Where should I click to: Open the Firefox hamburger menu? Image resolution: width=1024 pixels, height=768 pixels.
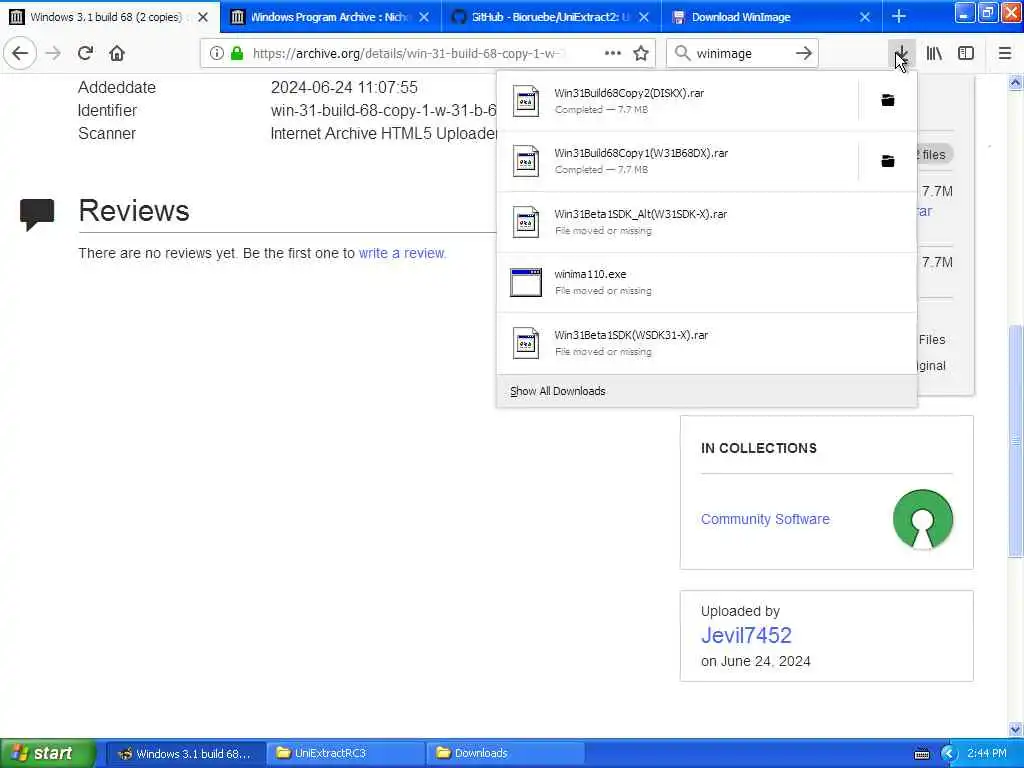(1004, 53)
